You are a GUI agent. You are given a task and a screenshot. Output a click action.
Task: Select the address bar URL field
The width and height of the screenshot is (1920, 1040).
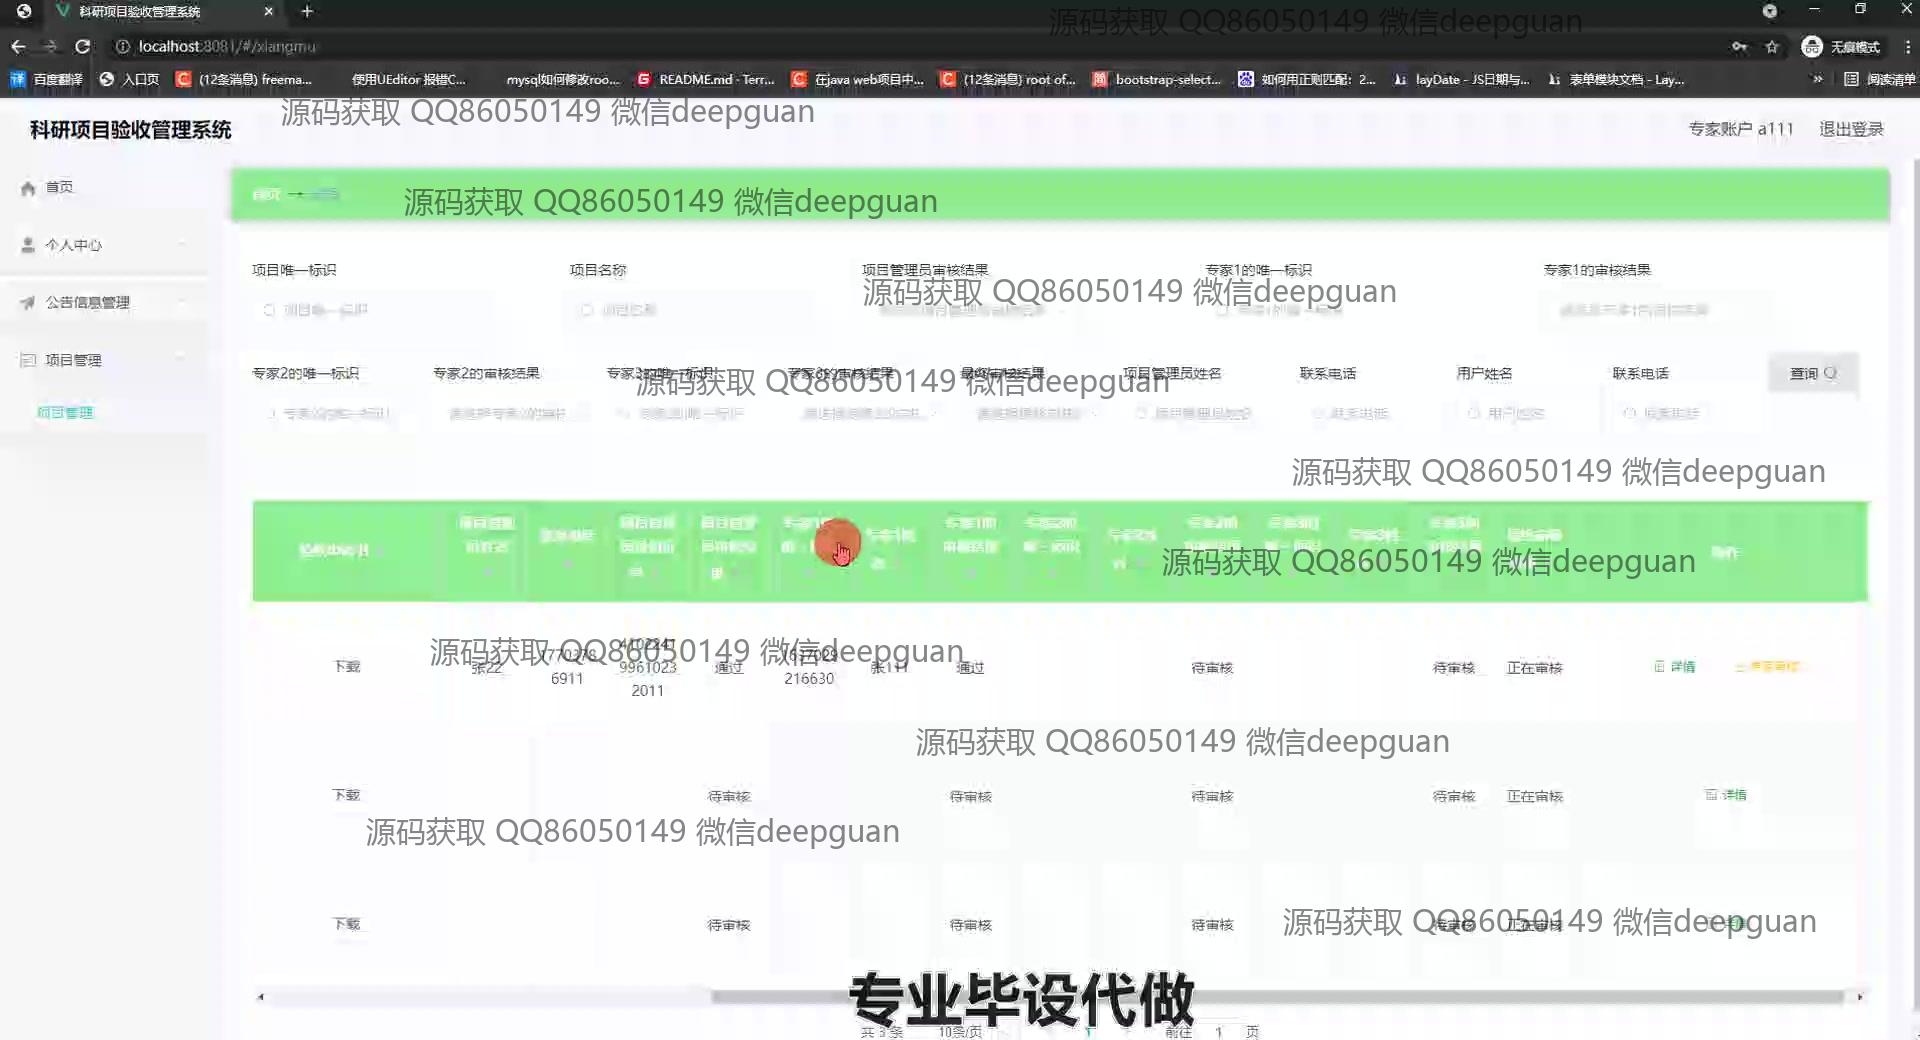(900, 46)
